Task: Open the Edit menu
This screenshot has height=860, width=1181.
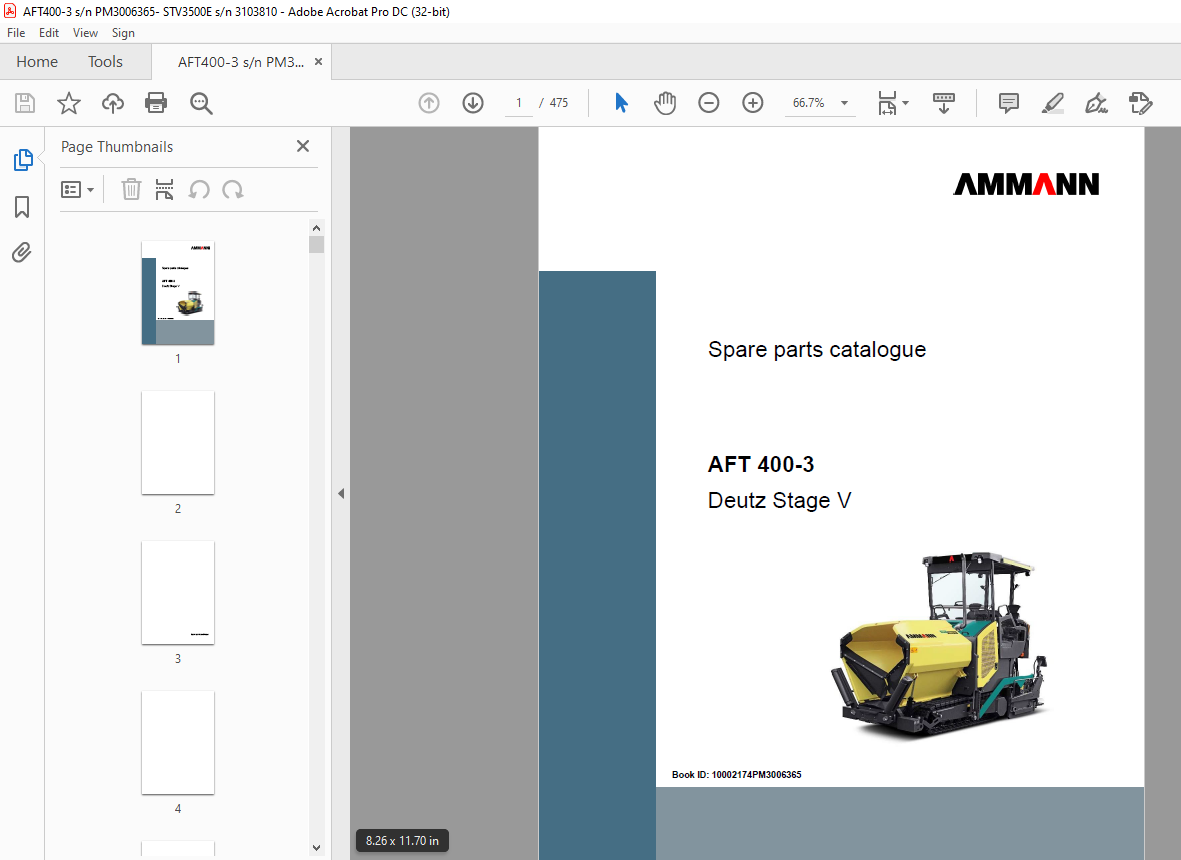Action: coord(49,33)
